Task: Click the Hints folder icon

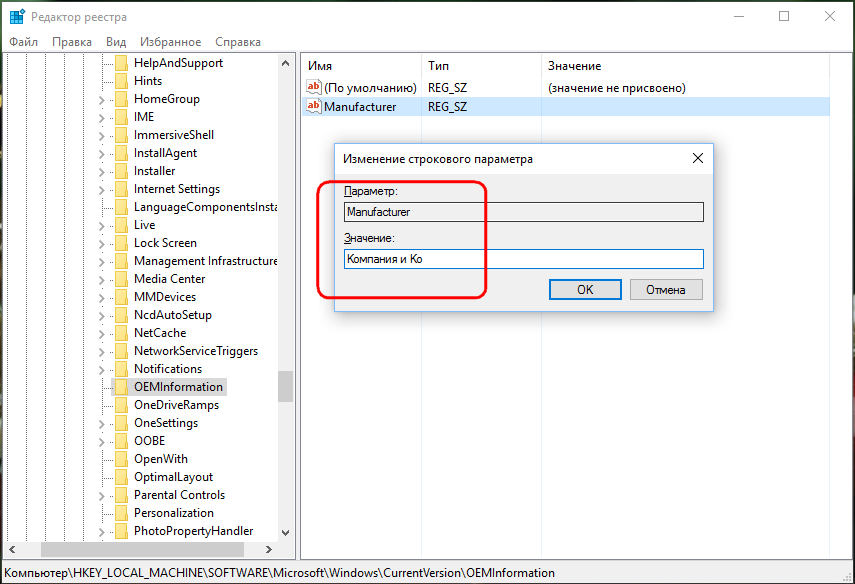Action: point(122,81)
